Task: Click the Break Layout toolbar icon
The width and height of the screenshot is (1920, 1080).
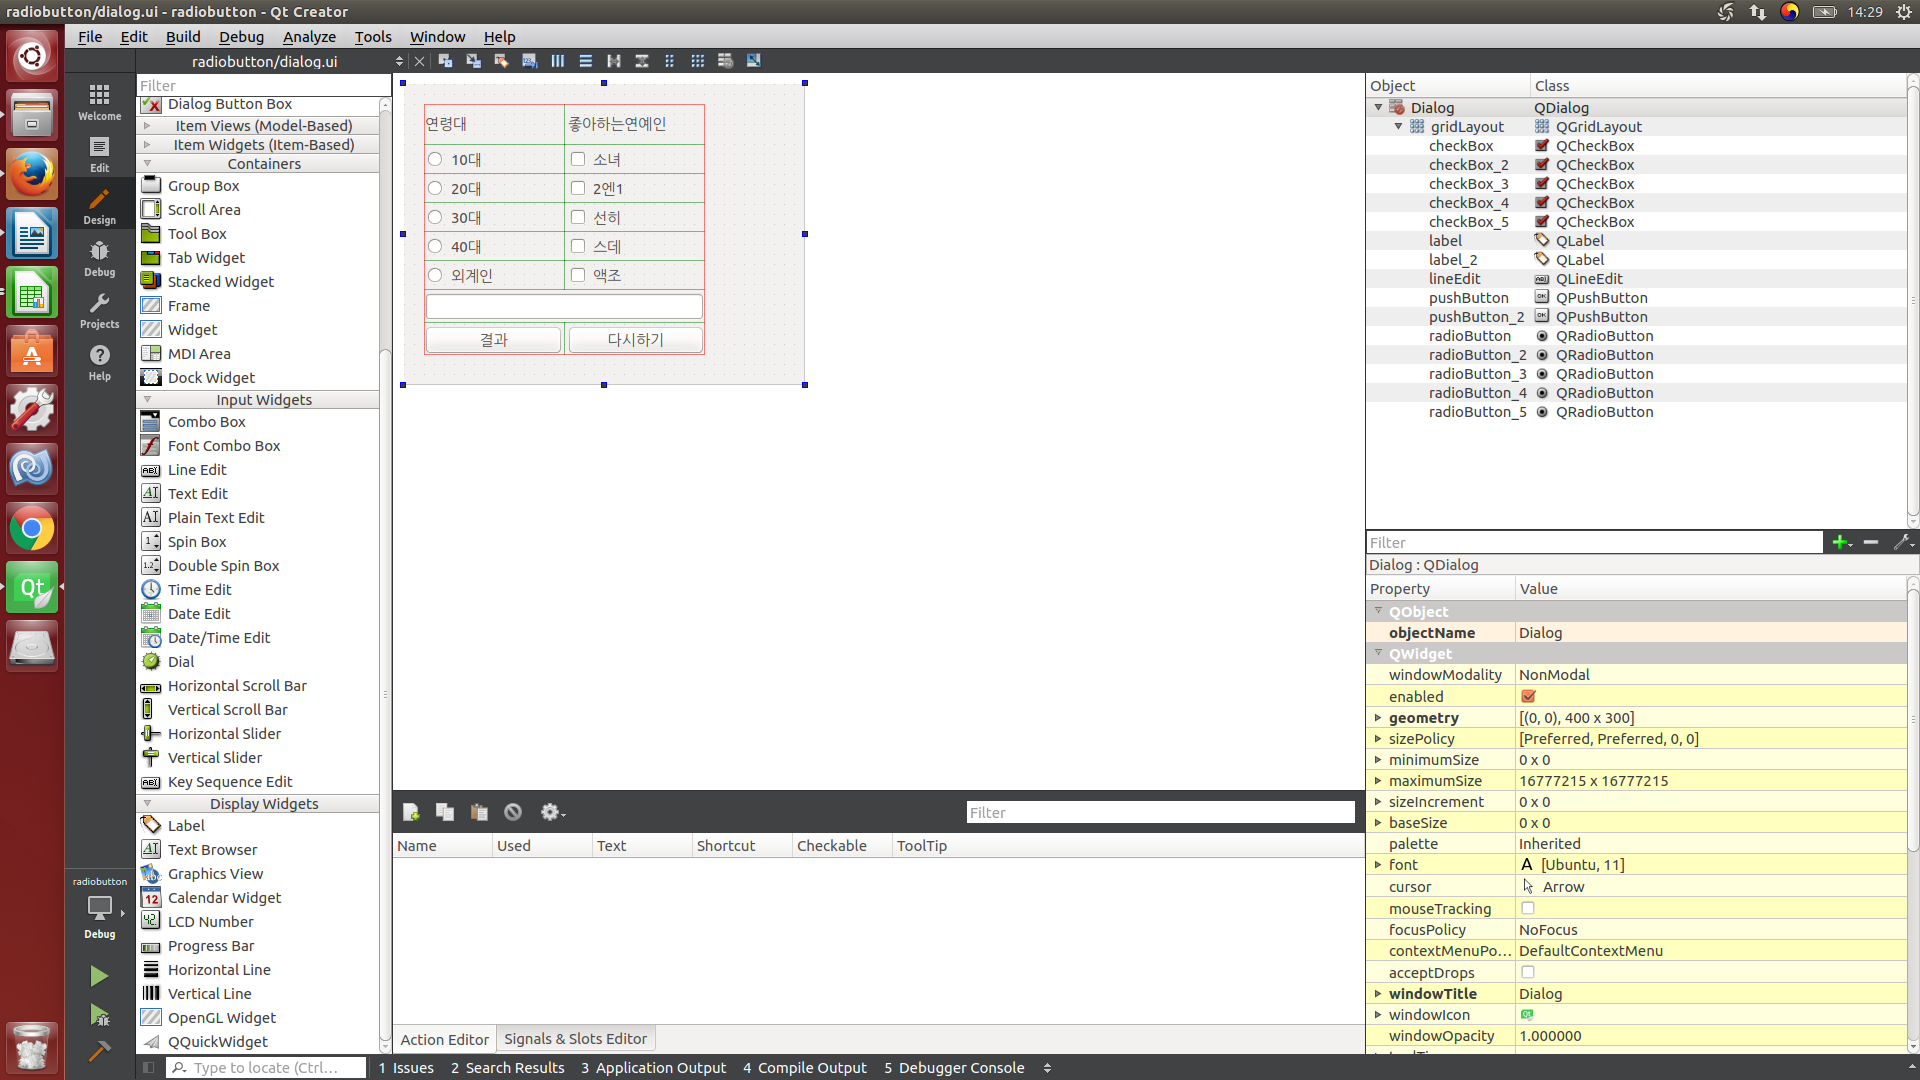Action: pyautogui.click(x=726, y=61)
